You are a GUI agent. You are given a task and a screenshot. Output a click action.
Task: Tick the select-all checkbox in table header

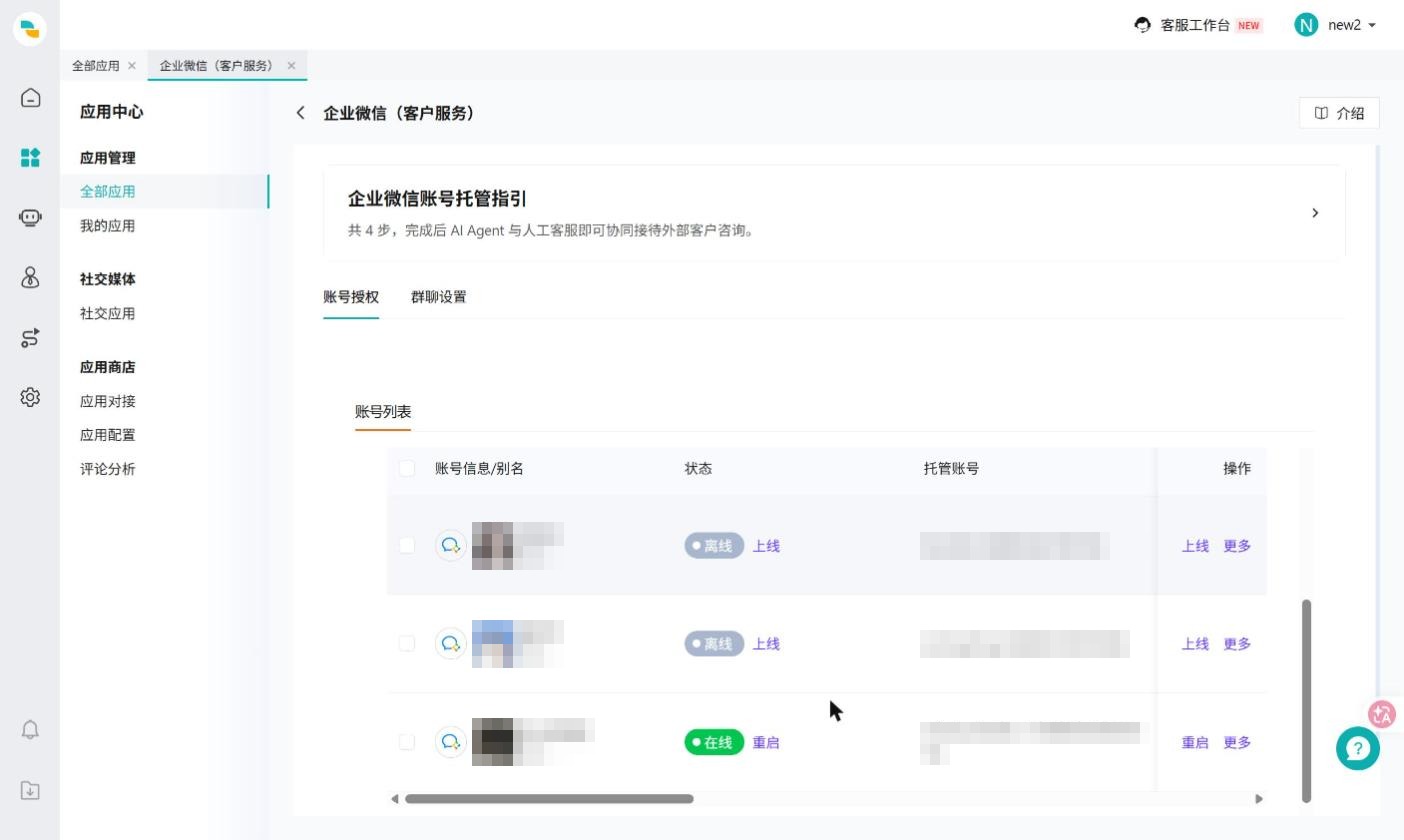coord(407,468)
